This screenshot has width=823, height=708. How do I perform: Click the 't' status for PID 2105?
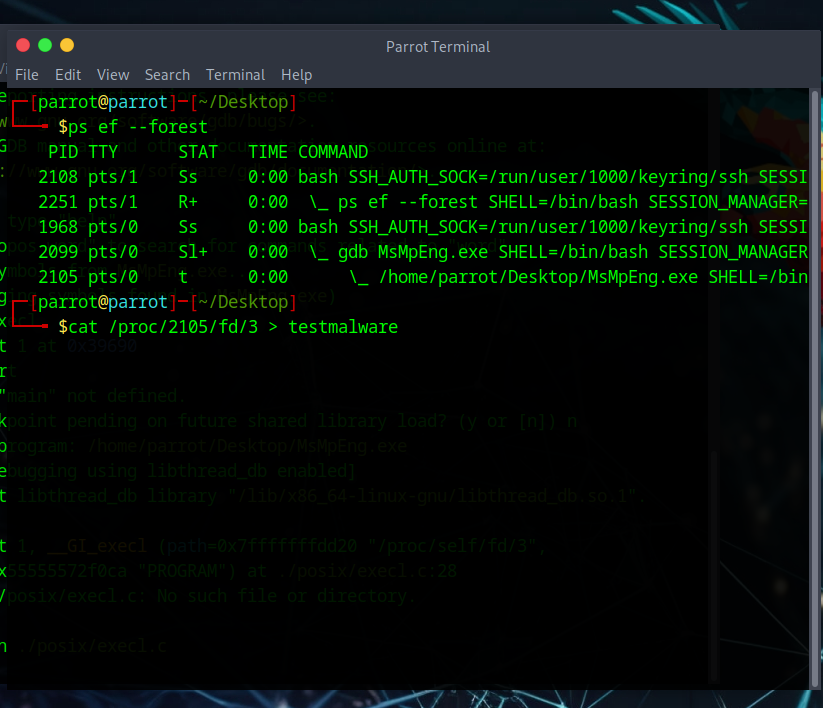pyautogui.click(x=183, y=277)
